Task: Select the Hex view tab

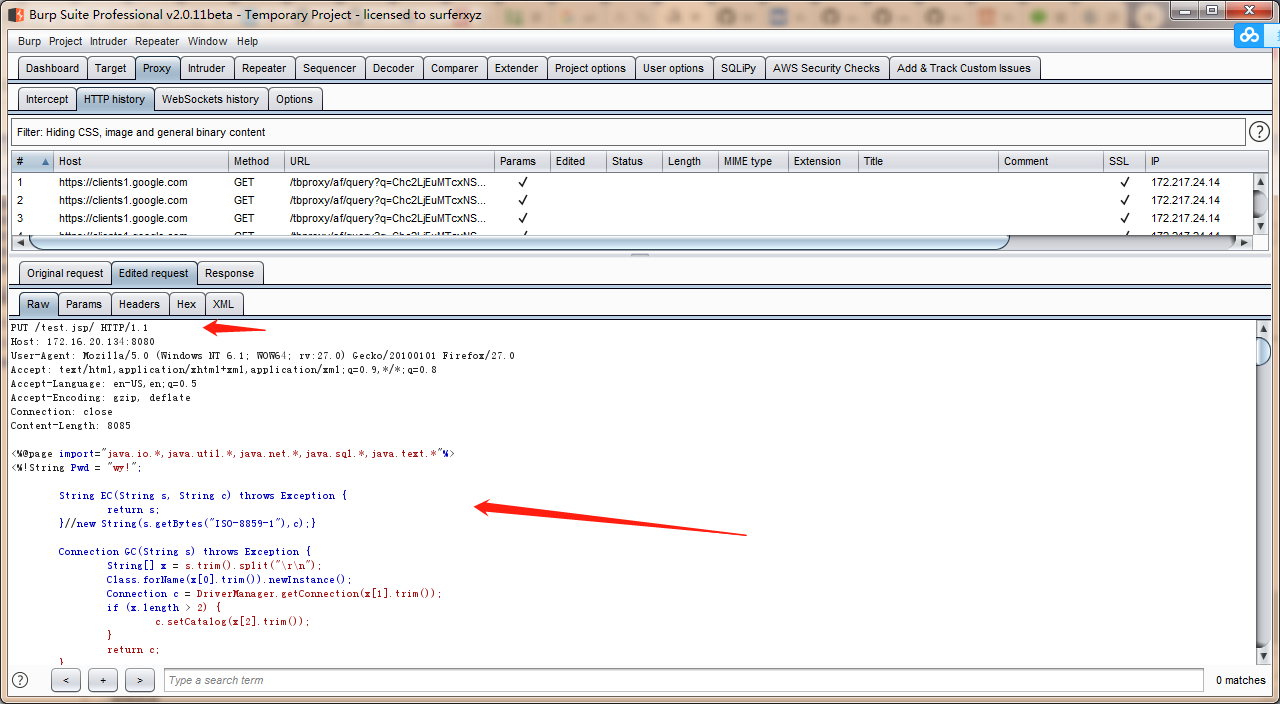Action: click(187, 304)
